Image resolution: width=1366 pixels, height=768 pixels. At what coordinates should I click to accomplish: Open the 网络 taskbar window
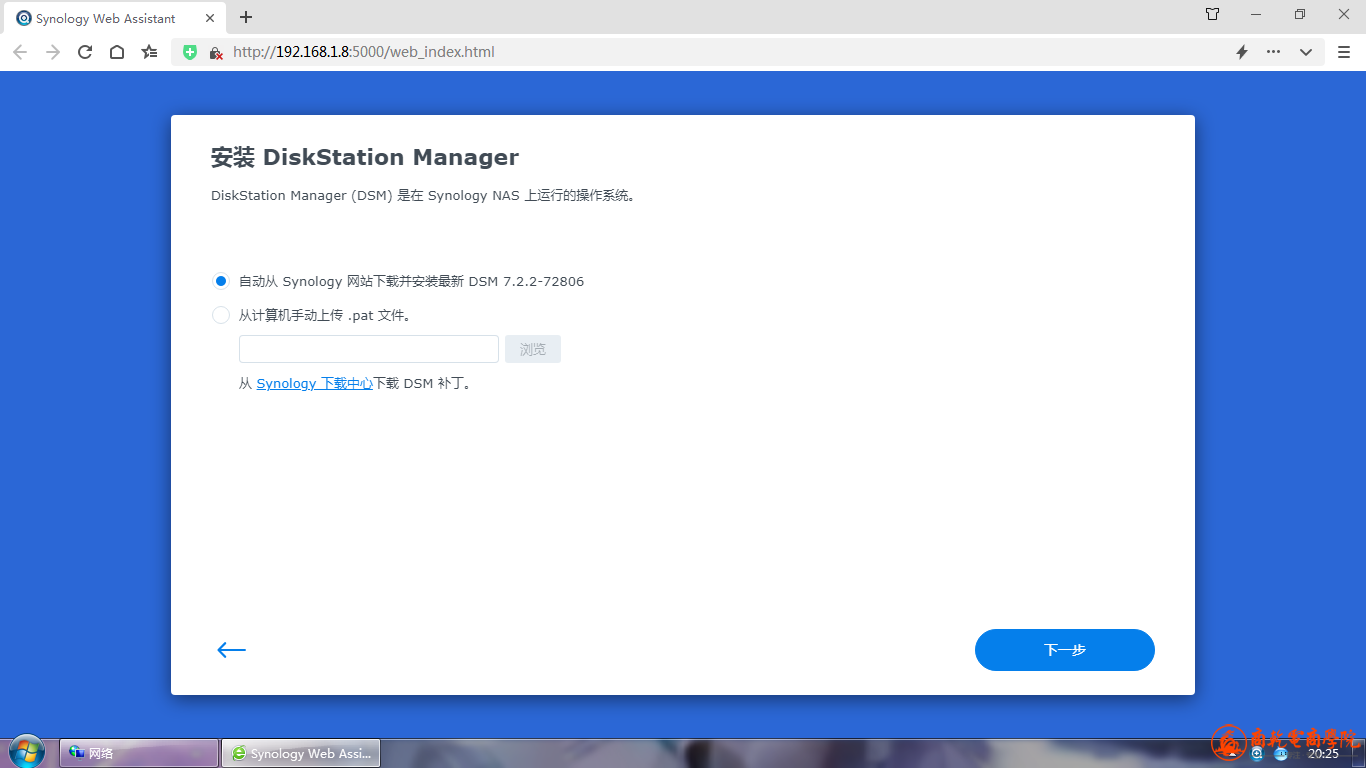(x=139, y=753)
